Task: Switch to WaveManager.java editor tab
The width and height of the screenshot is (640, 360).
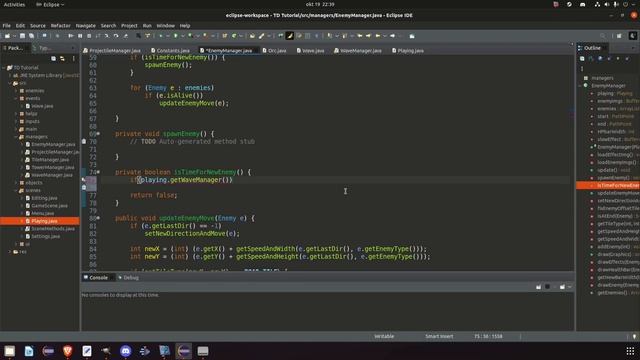Action: click(x=358, y=51)
